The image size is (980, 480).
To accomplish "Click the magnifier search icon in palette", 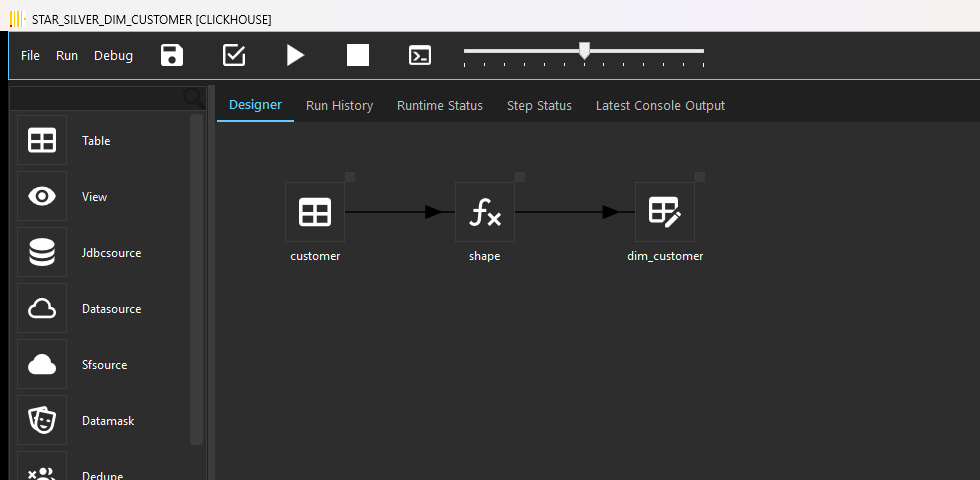I will pyautogui.click(x=194, y=98).
